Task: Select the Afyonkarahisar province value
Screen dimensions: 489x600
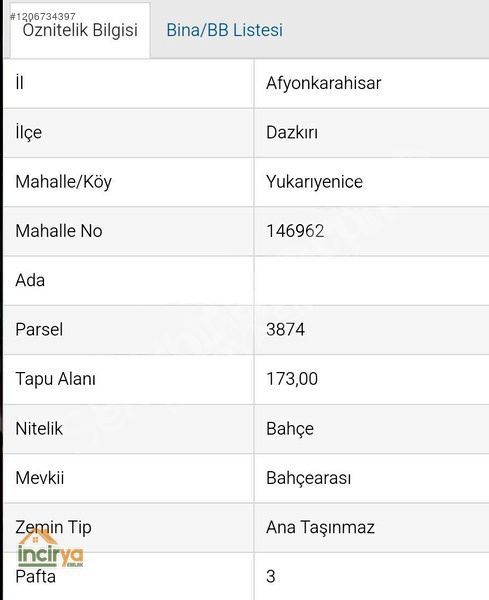Action: (324, 83)
